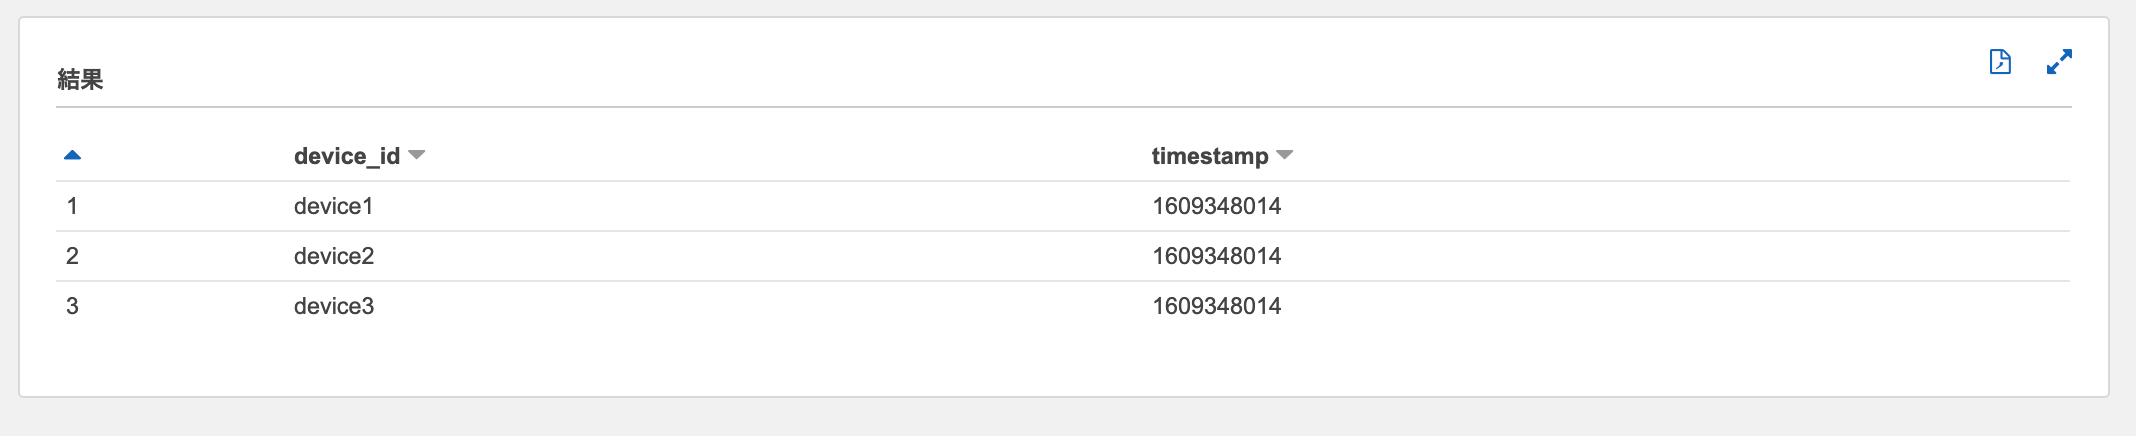2136x436 pixels.
Task: Open the device_id column sort arrow
Action: (417, 155)
